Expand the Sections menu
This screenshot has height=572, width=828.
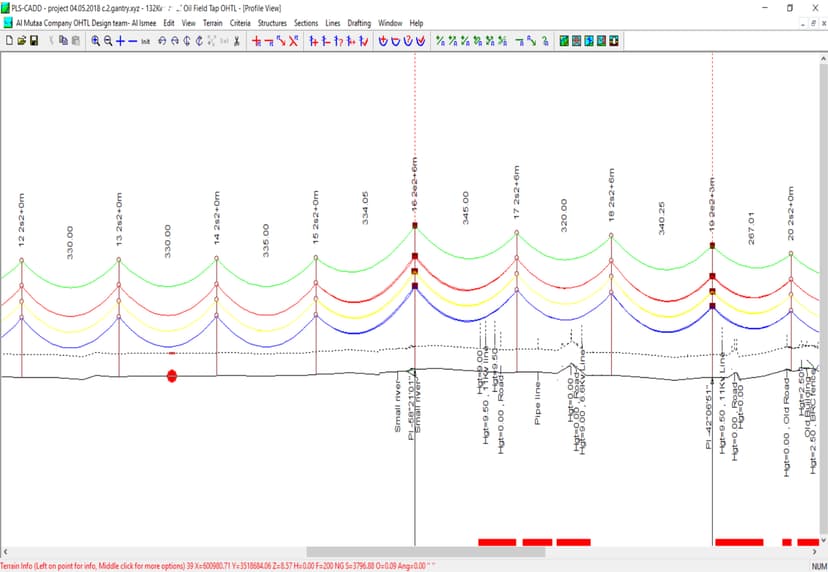[x=306, y=22]
